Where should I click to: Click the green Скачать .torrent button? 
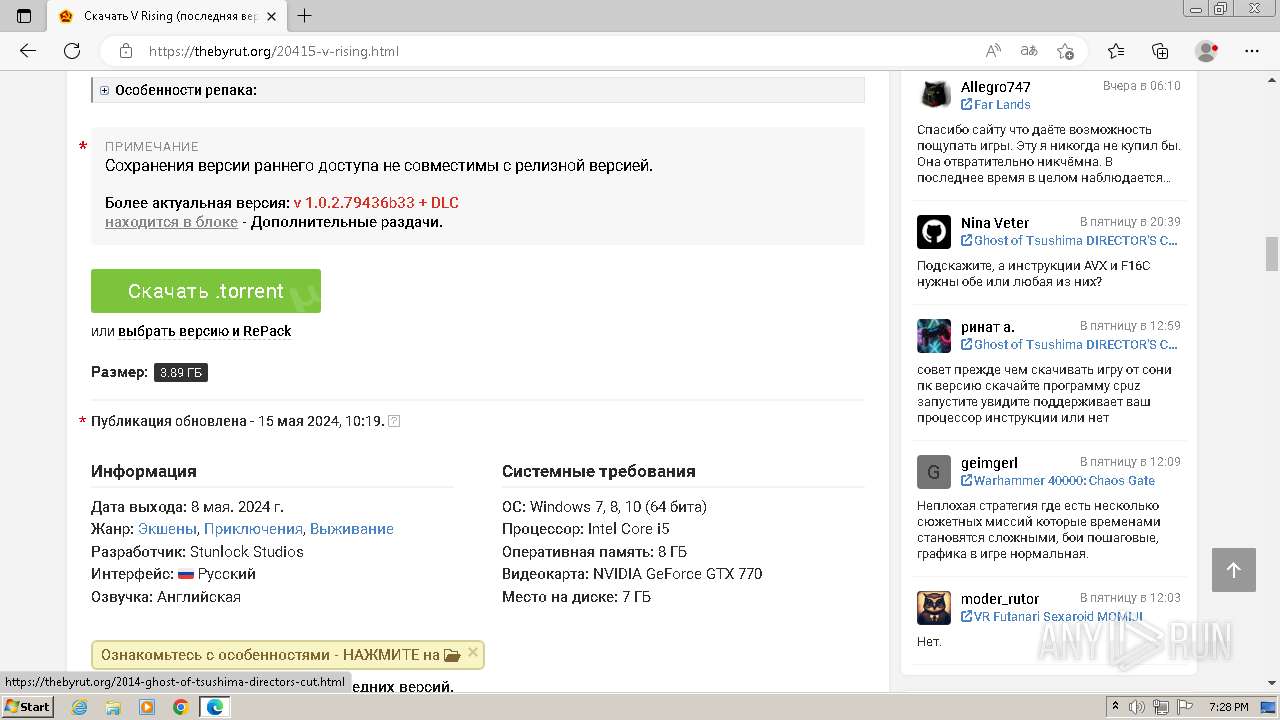pos(206,291)
